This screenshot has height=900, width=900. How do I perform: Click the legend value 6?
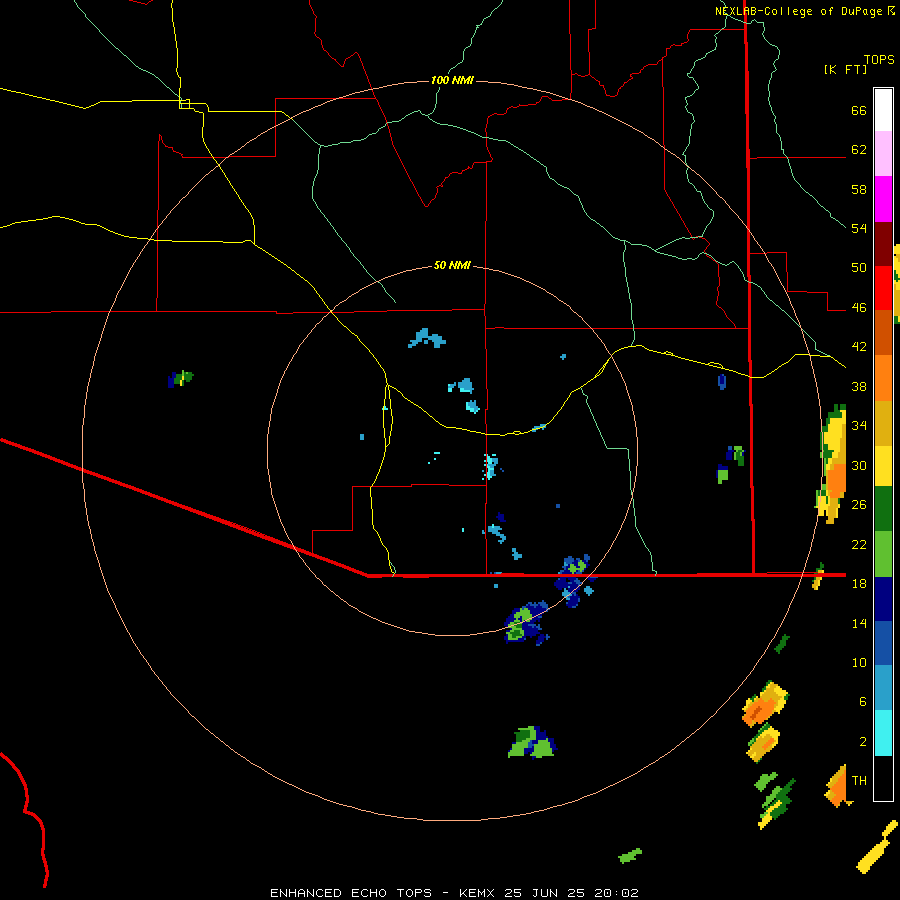tap(863, 701)
